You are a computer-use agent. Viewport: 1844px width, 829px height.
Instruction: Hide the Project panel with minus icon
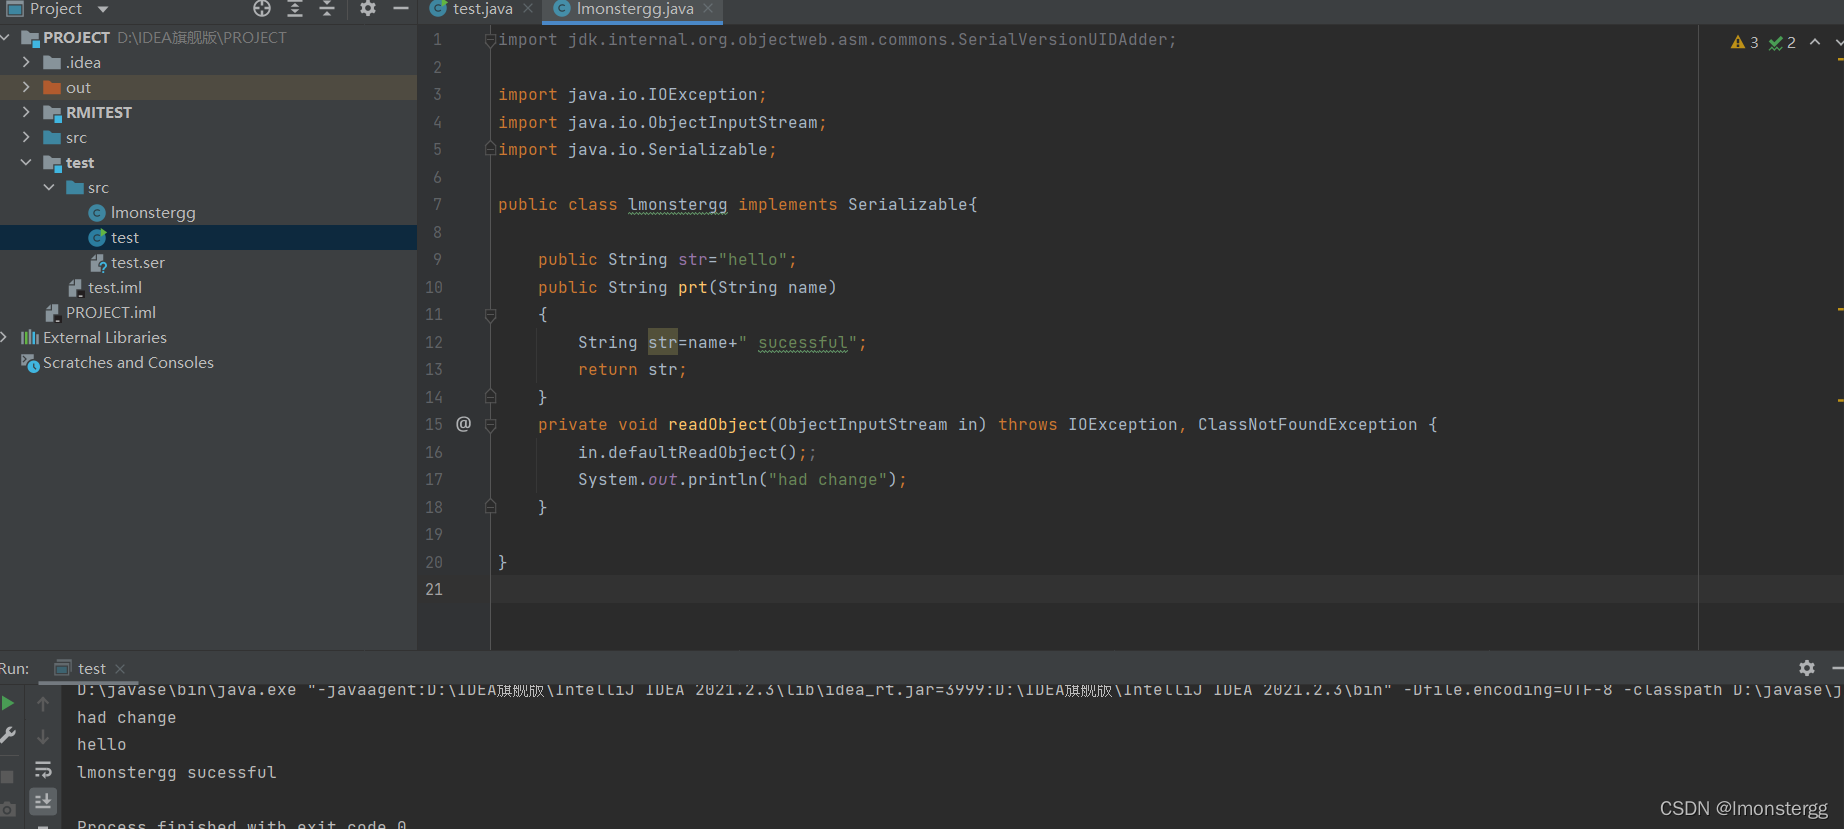401,9
